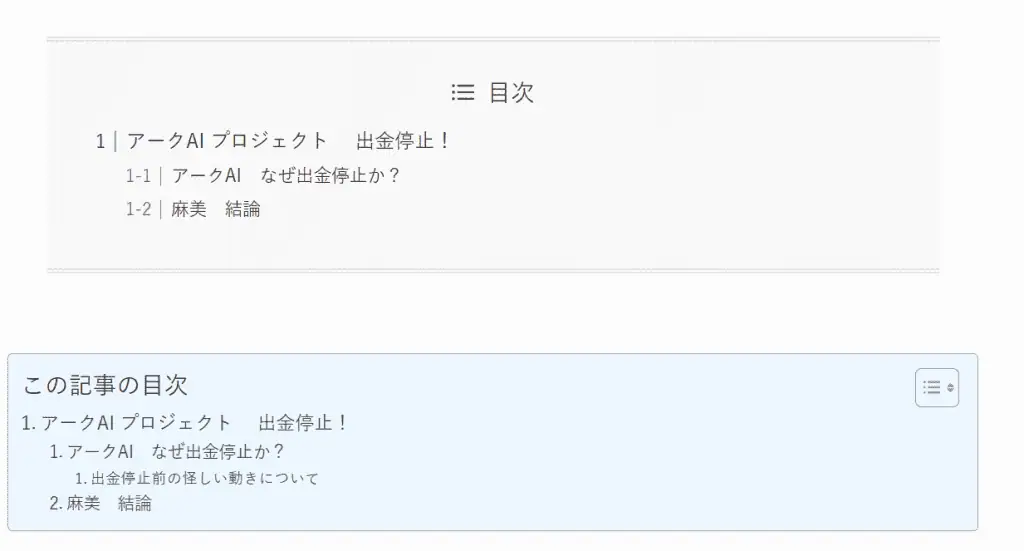Jump to 出金停止前の怪しい動きについて
This screenshot has height=551, width=1024.
coord(204,479)
